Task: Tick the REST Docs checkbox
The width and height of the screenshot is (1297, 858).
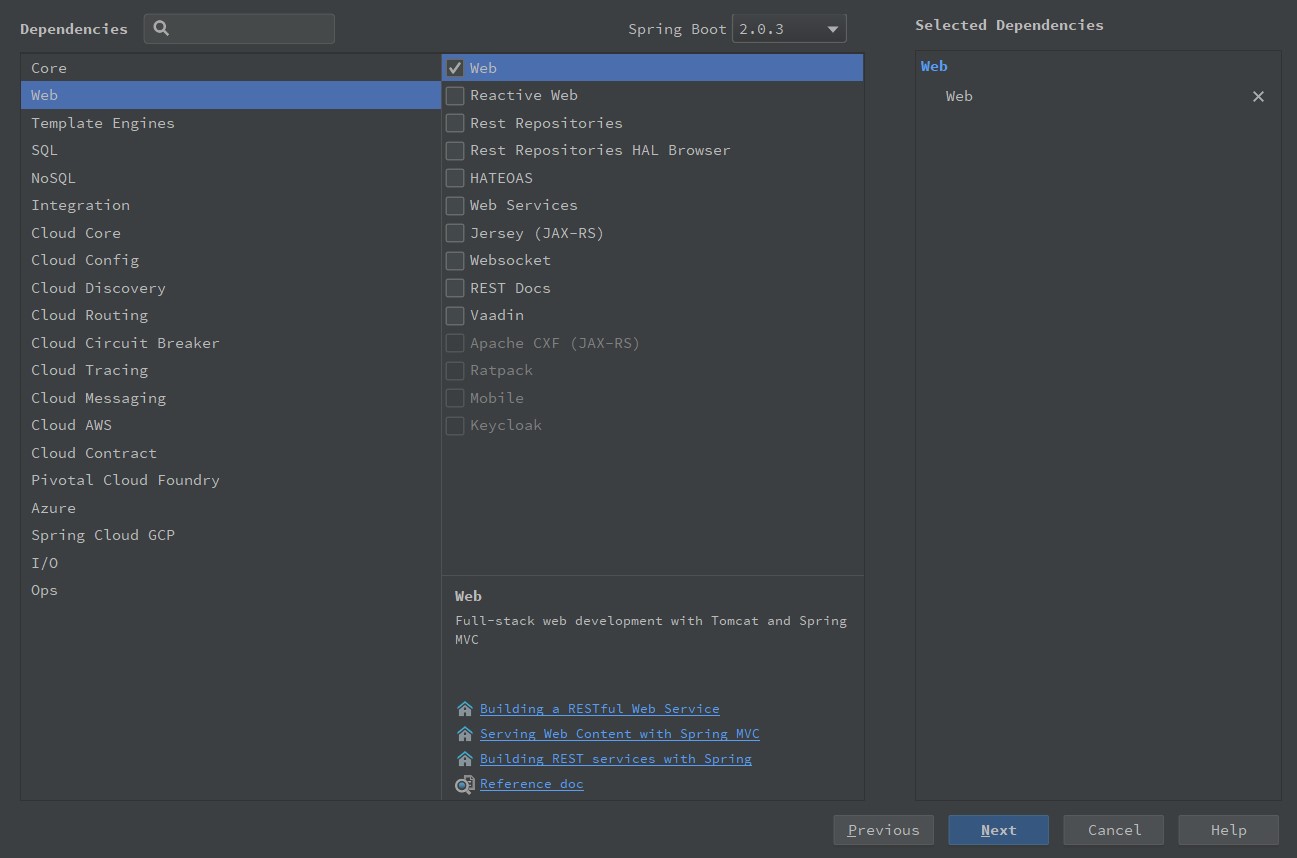Action: (455, 288)
